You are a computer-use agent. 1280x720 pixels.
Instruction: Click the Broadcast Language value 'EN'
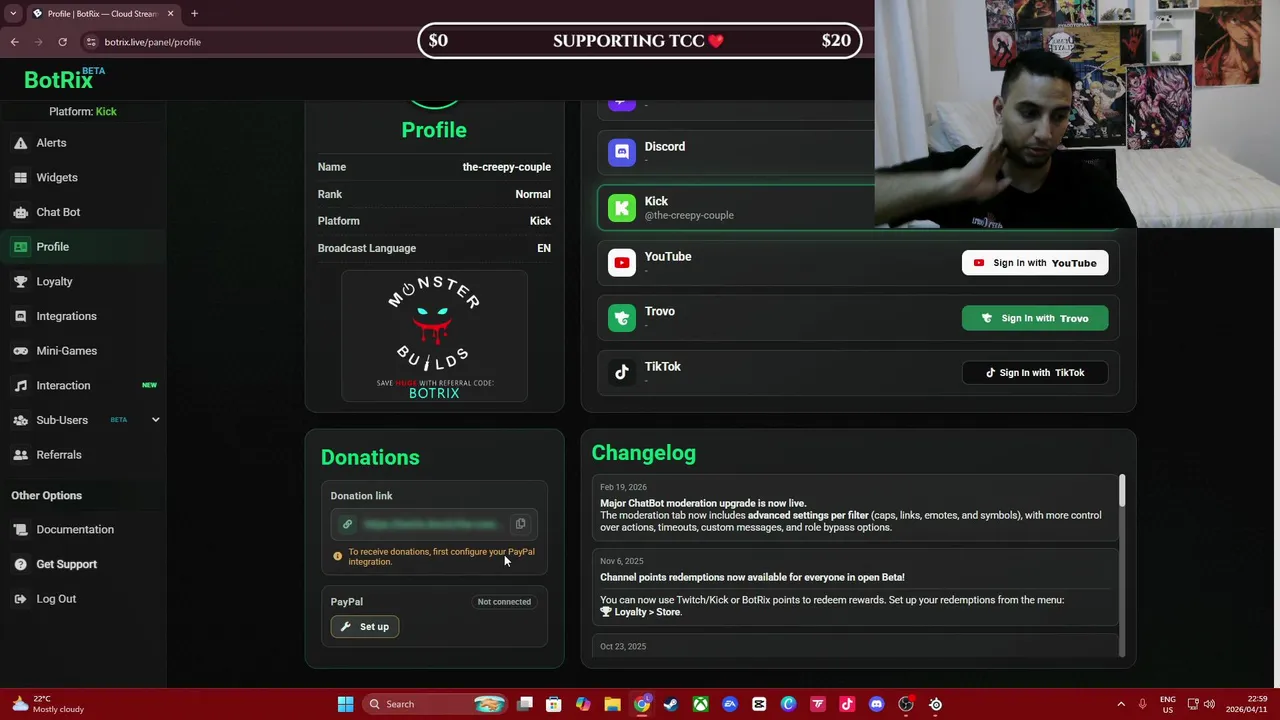544,248
